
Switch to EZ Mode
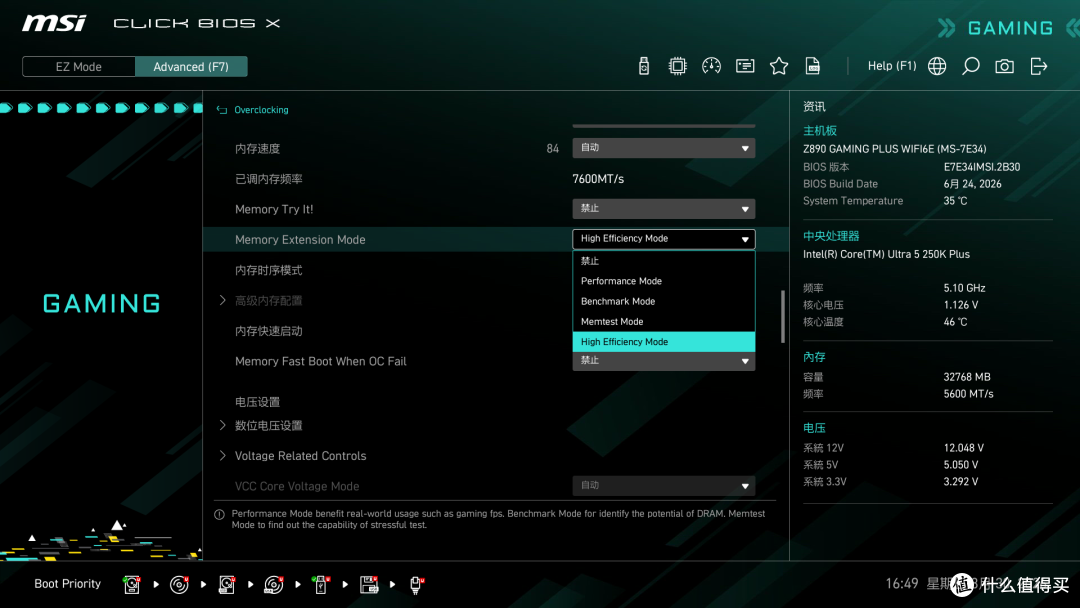click(x=79, y=67)
